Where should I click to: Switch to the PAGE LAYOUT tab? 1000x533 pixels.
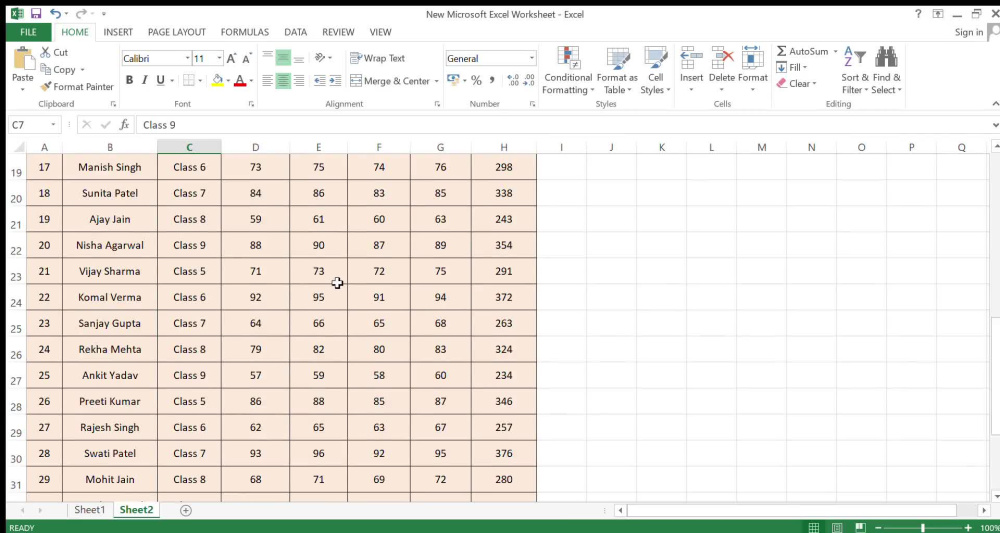click(177, 32)
